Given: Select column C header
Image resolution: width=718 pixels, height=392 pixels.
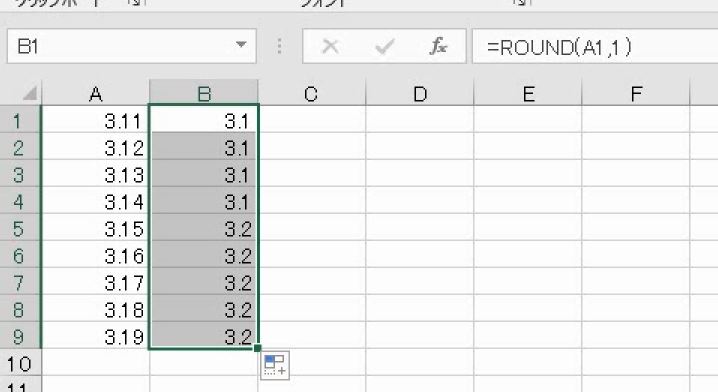Looking at the screenshot, I should coord(311,93).
